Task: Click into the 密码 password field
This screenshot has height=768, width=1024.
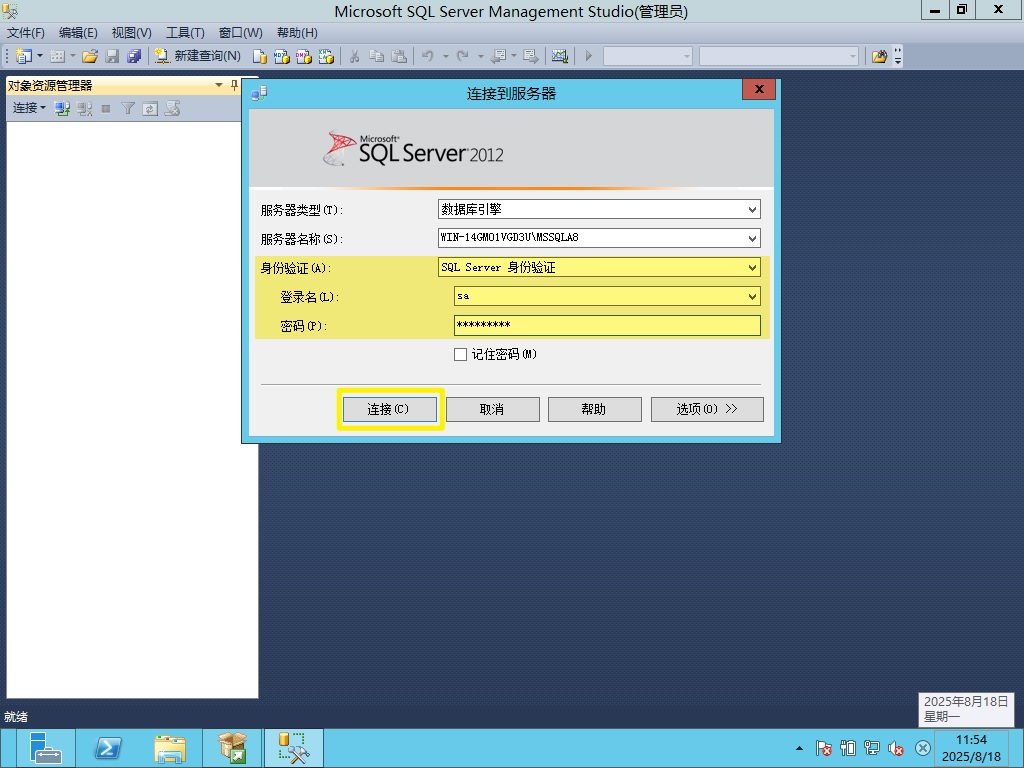Action: (x=607, y=325)
